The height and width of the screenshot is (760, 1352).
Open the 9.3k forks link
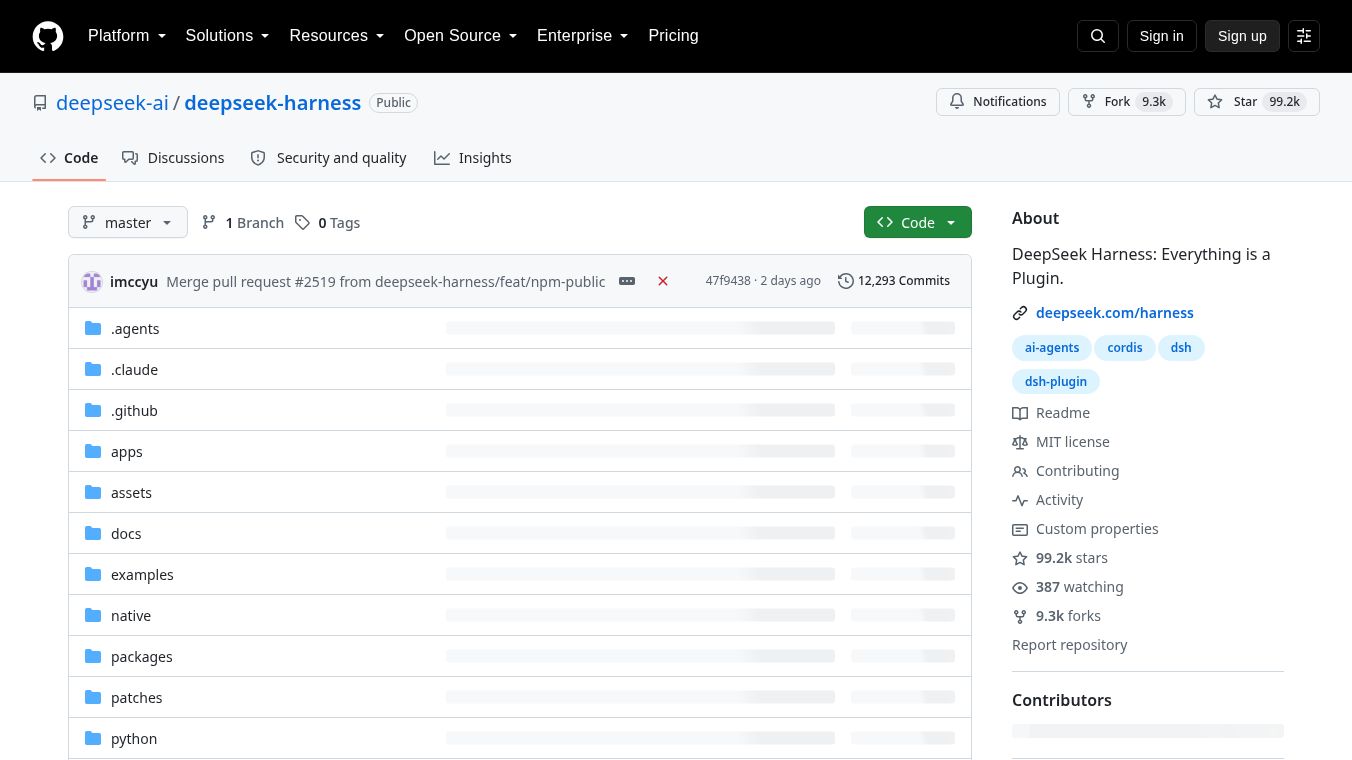[1068, 616]
